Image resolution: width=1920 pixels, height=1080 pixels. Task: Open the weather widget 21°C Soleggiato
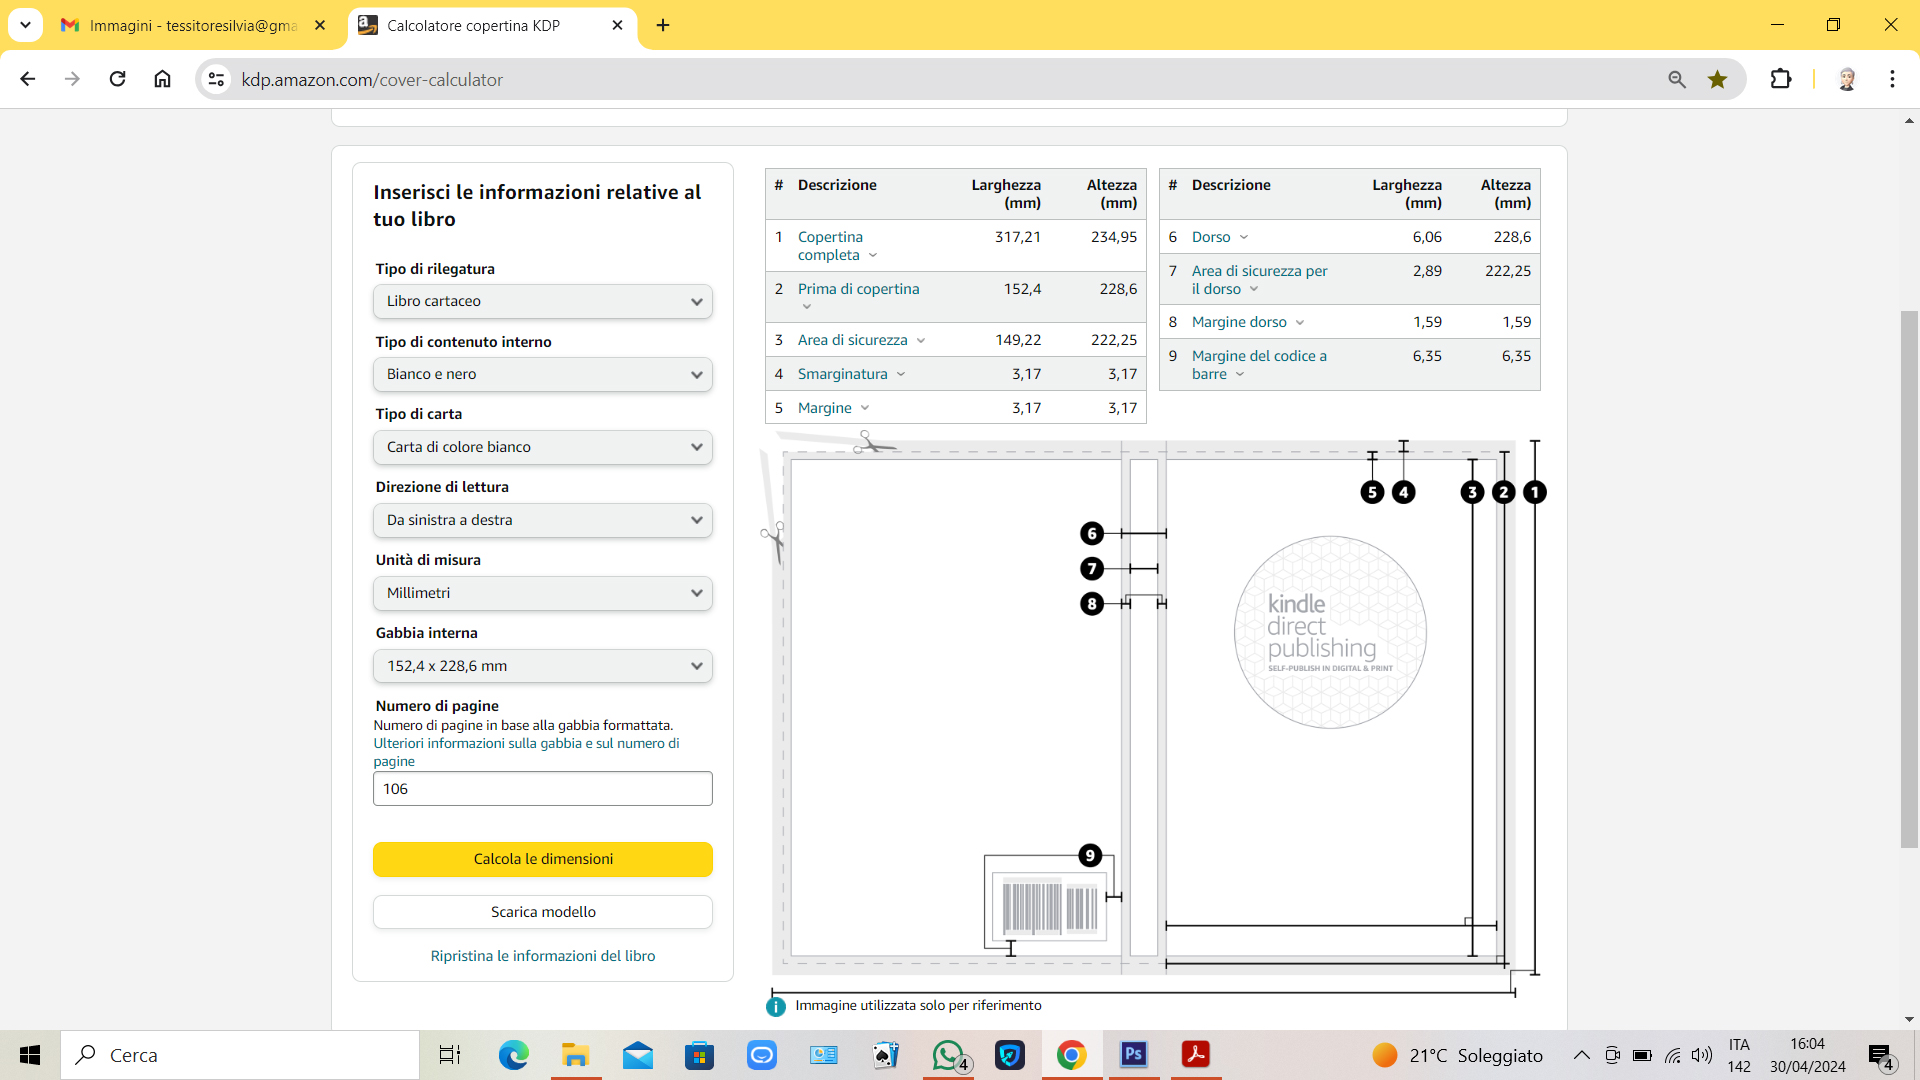pyautogui.click(x=1457, y=1055)
